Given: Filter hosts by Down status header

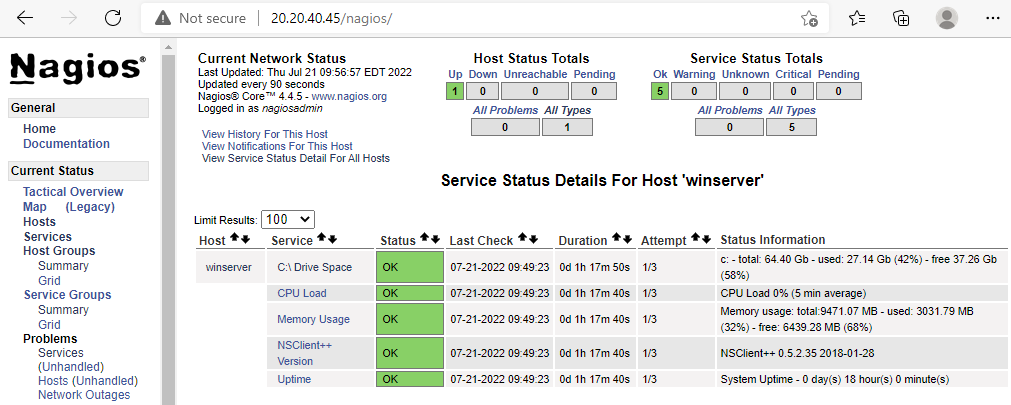Looking at the screenshot, I should click(483, 75).
